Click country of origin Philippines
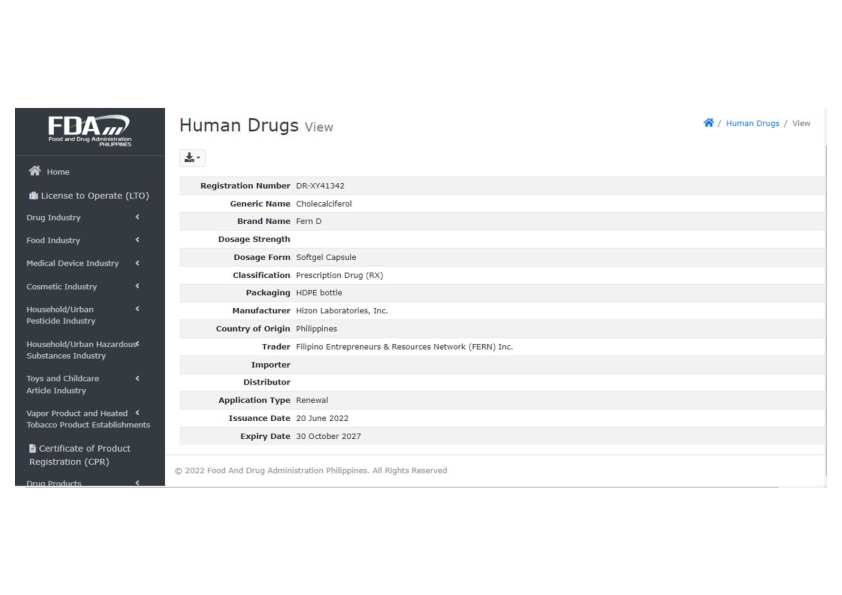The width and height of the screenshot is (842, 595). coord(316,329)
